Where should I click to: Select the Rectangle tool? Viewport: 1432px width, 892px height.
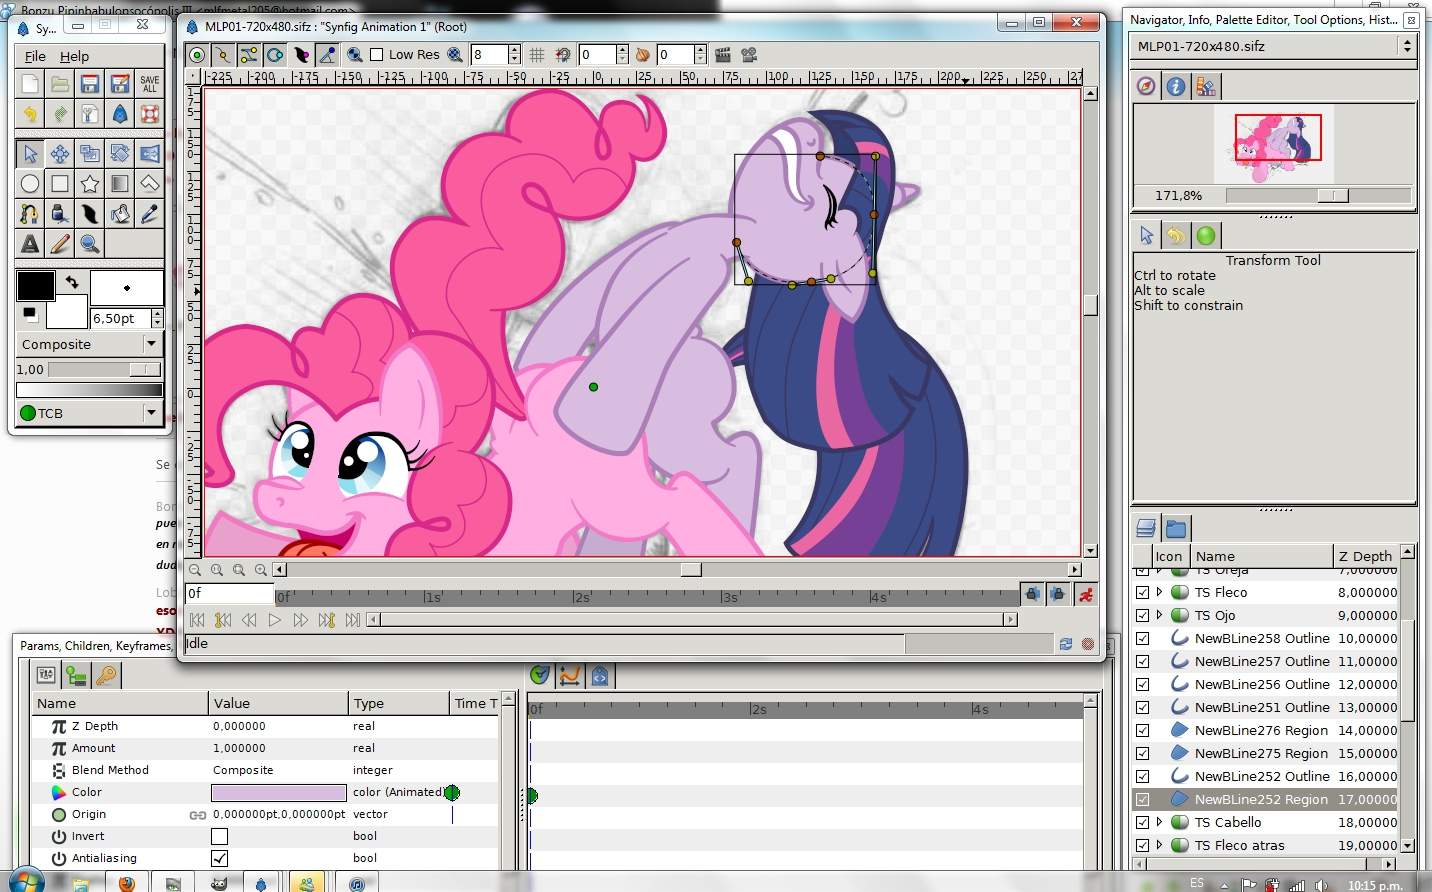point(60,184)
